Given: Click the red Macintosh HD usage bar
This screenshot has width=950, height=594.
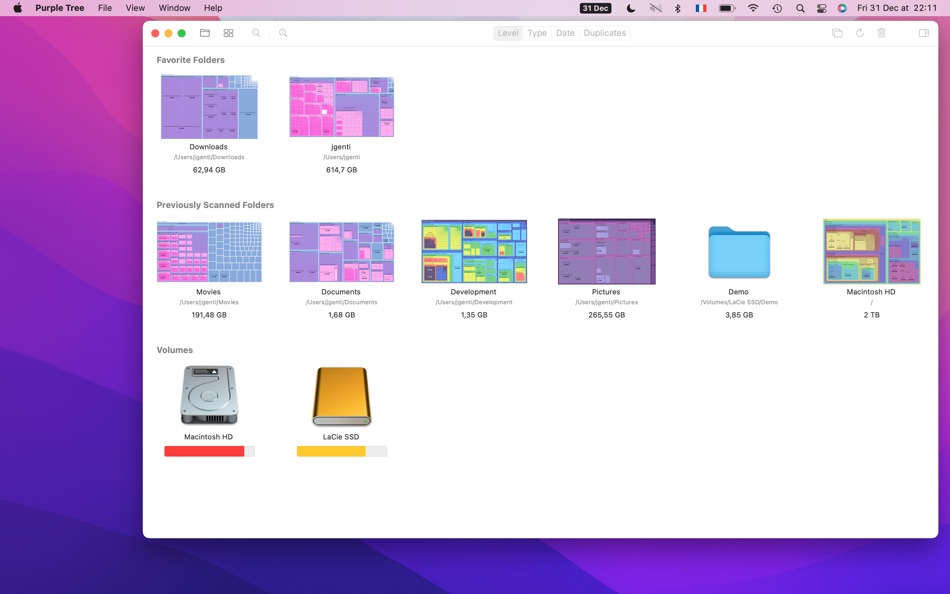Looking at the screenshot, I should (209, 451).
